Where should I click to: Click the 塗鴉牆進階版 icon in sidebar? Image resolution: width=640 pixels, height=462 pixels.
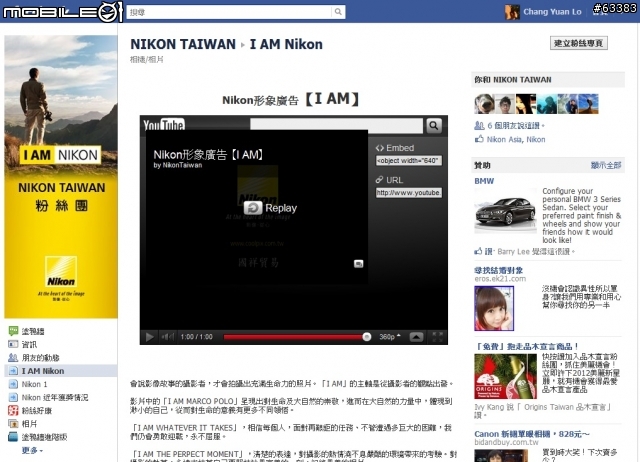click(x=13, y=437)
